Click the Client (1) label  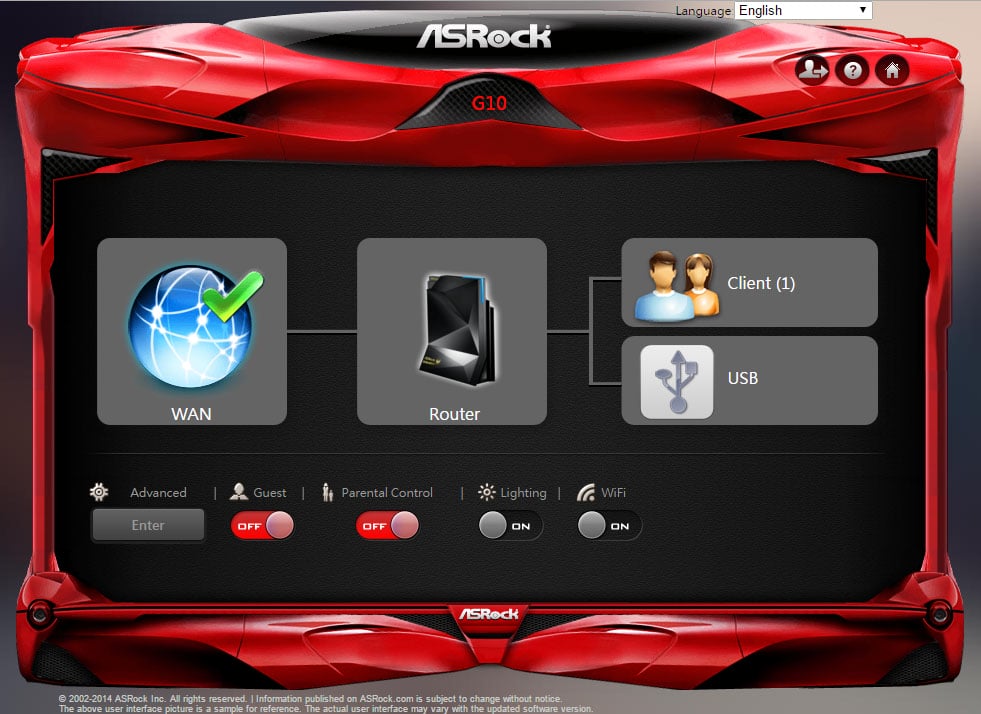pos(761,283)
